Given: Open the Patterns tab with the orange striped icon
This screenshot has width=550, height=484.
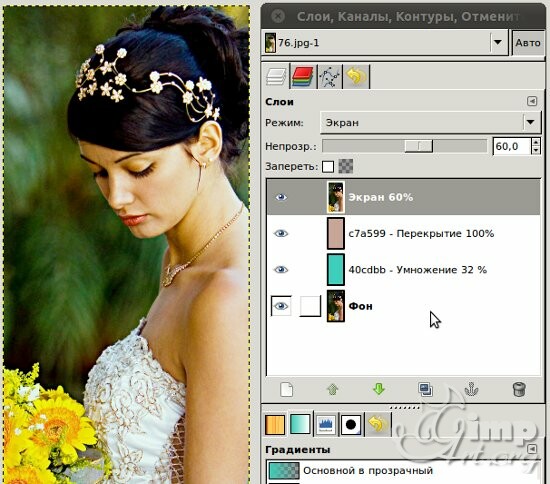Looking at the screenshot, I should [275, 424].
